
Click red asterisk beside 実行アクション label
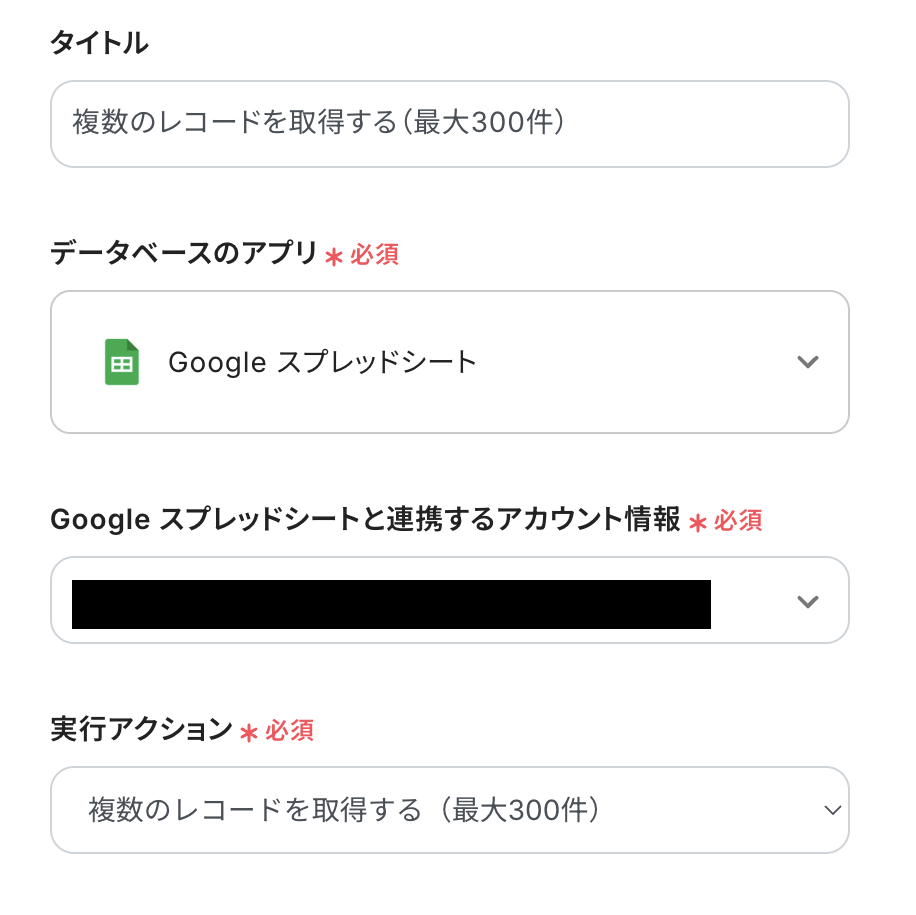pos(249,732)
